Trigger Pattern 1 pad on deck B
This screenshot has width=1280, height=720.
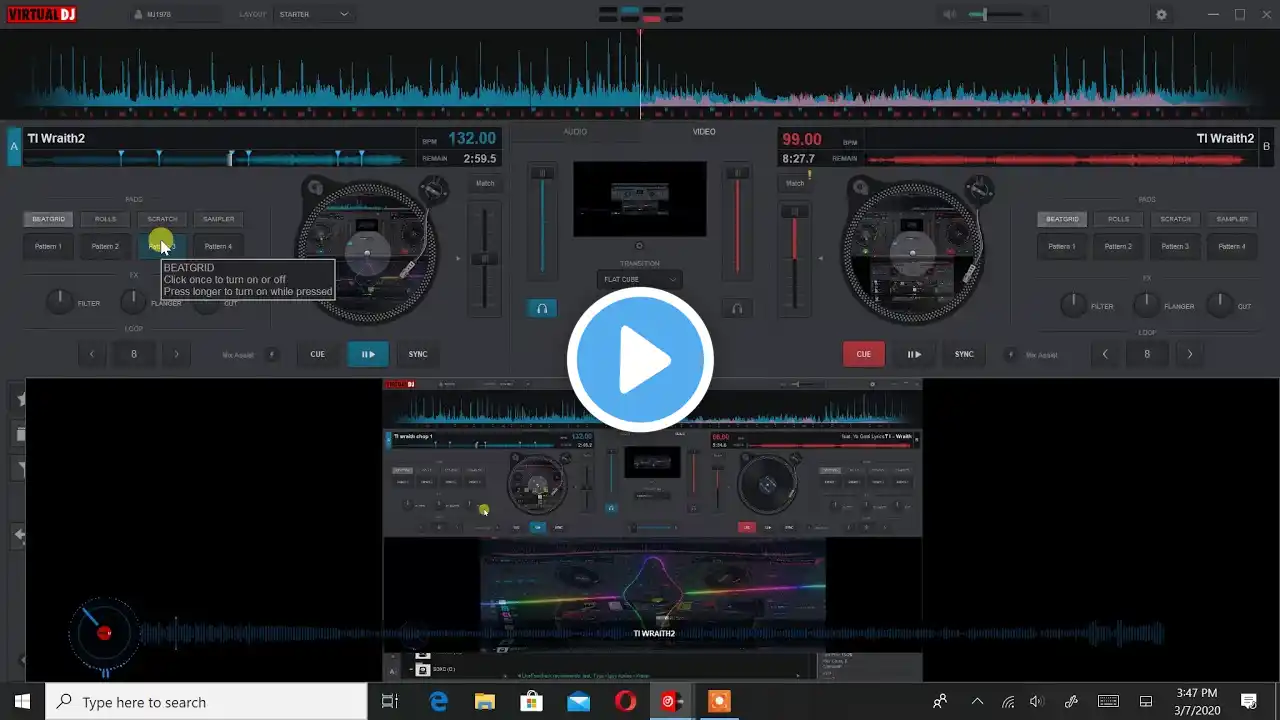[1062, 246]
